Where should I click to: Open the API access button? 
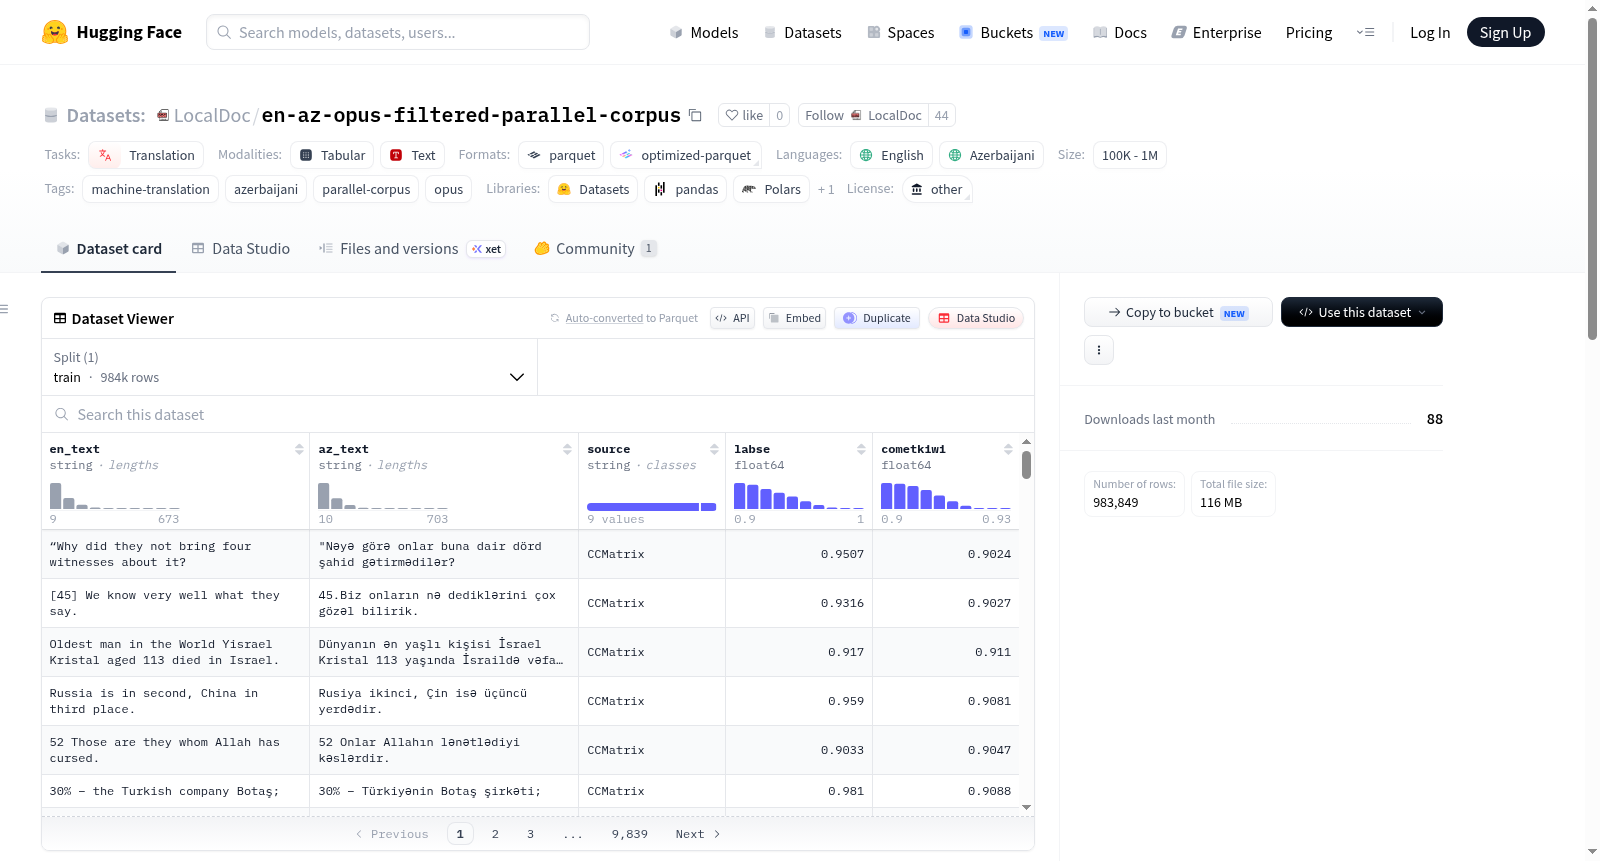(732, 318)
